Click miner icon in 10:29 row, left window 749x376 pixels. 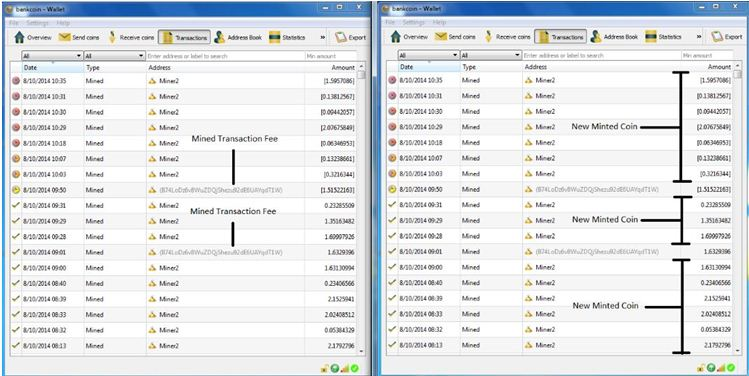pos(152,128)
